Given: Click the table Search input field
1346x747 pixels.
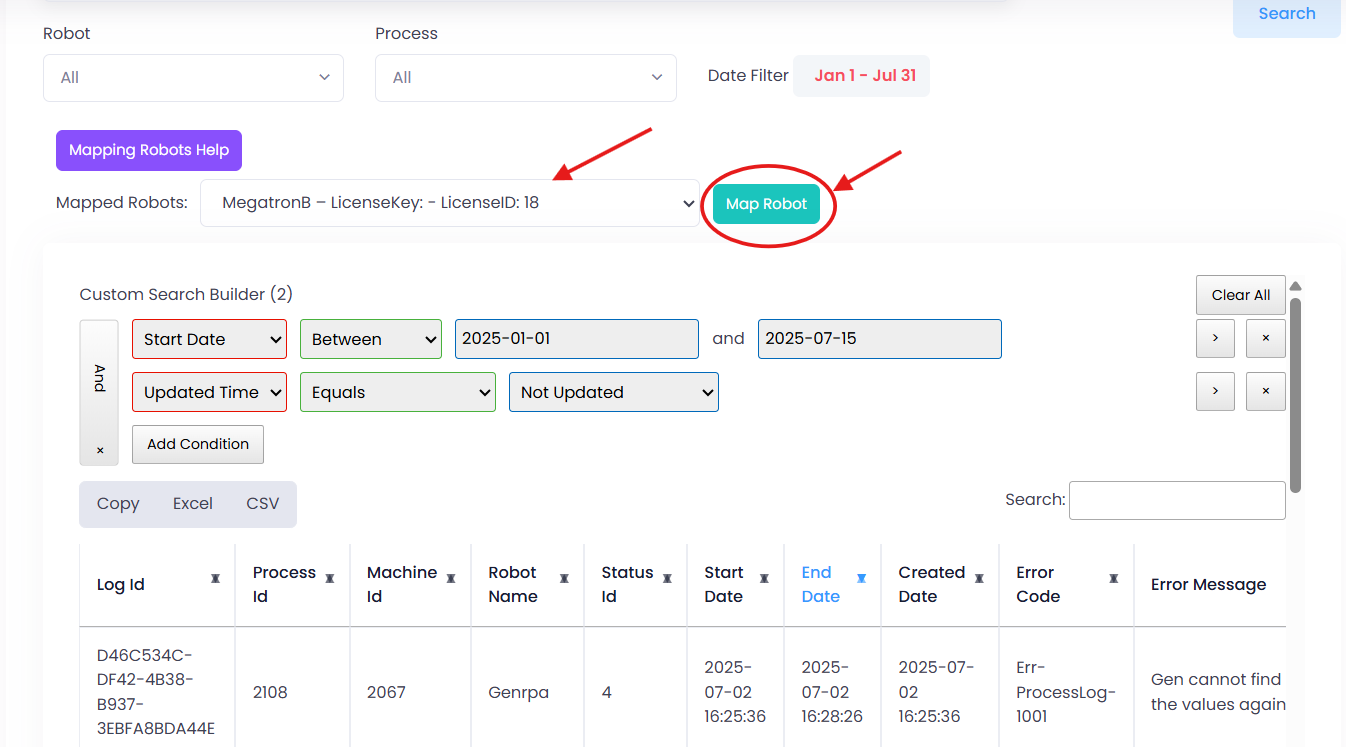Looking at the screenshot, I should 1176,500.
